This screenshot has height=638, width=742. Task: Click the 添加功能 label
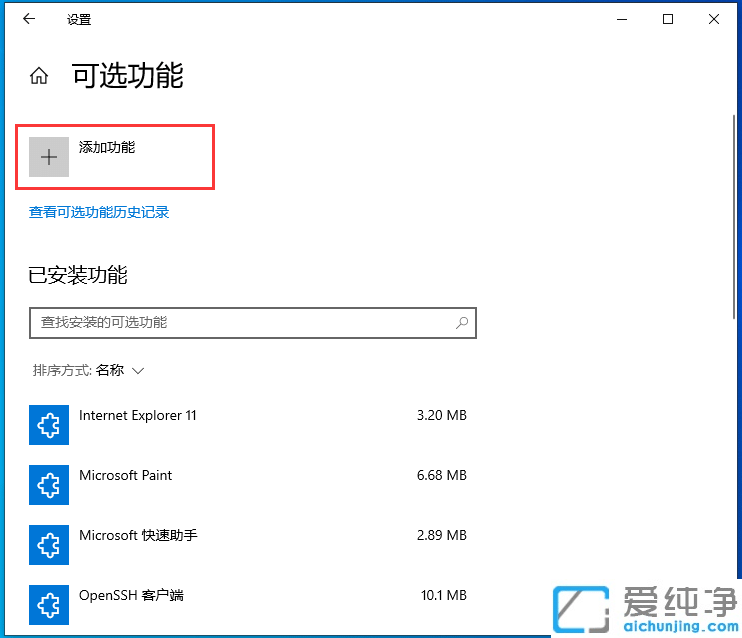coord(107,147)
